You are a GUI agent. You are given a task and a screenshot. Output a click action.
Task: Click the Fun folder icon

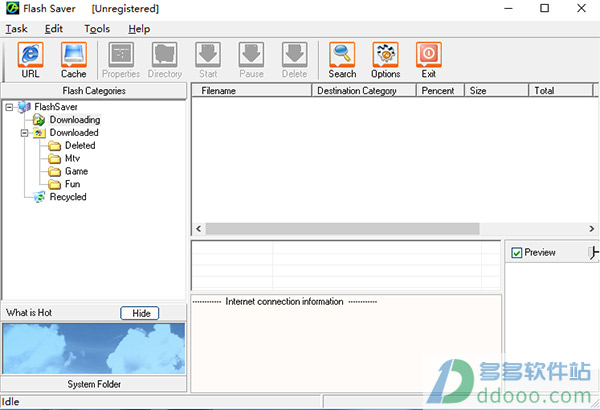(54, 185)
